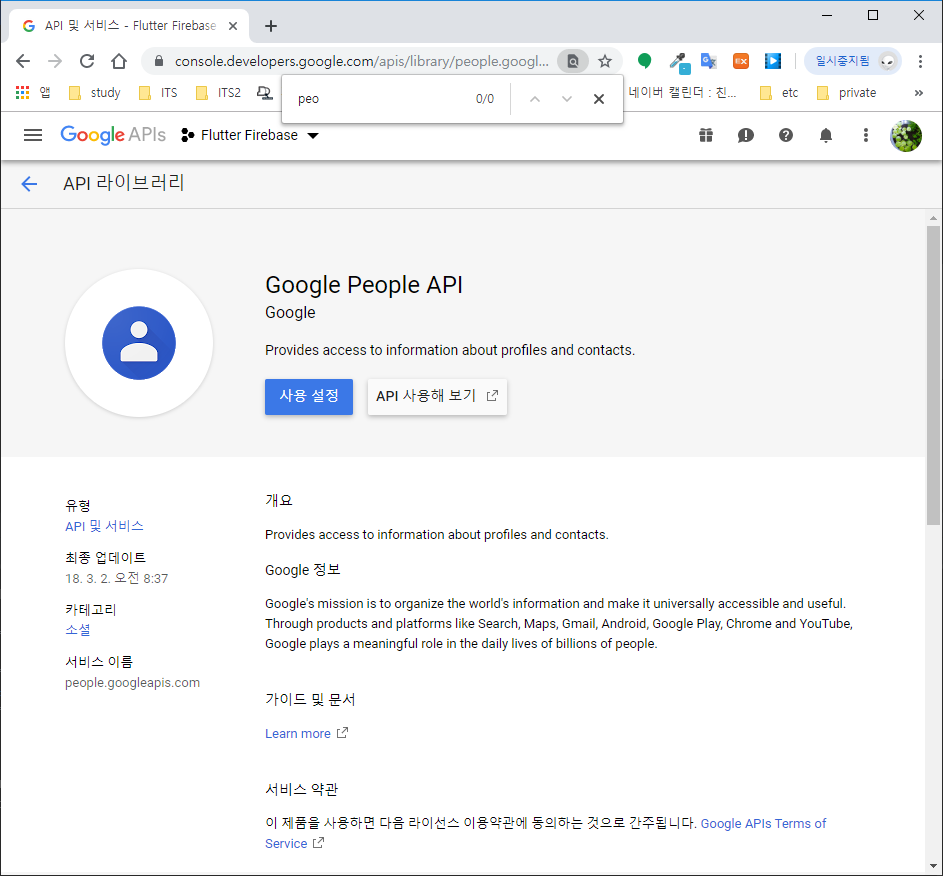The height and width of the screenshot is (876, 943).
Task: Reload the current page
Action: 87,61
